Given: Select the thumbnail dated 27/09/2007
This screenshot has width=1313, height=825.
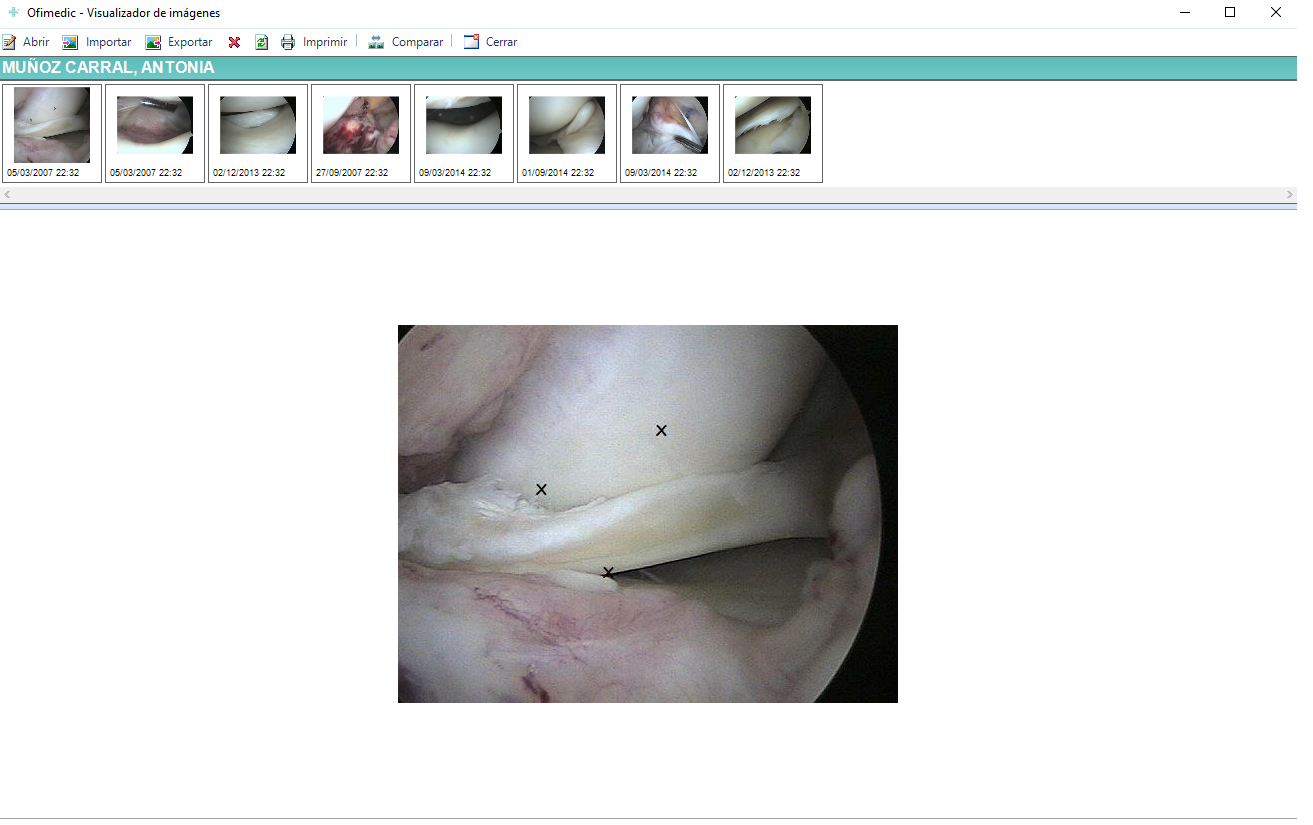Looking at the screenshot, I should tap(361, 126).
